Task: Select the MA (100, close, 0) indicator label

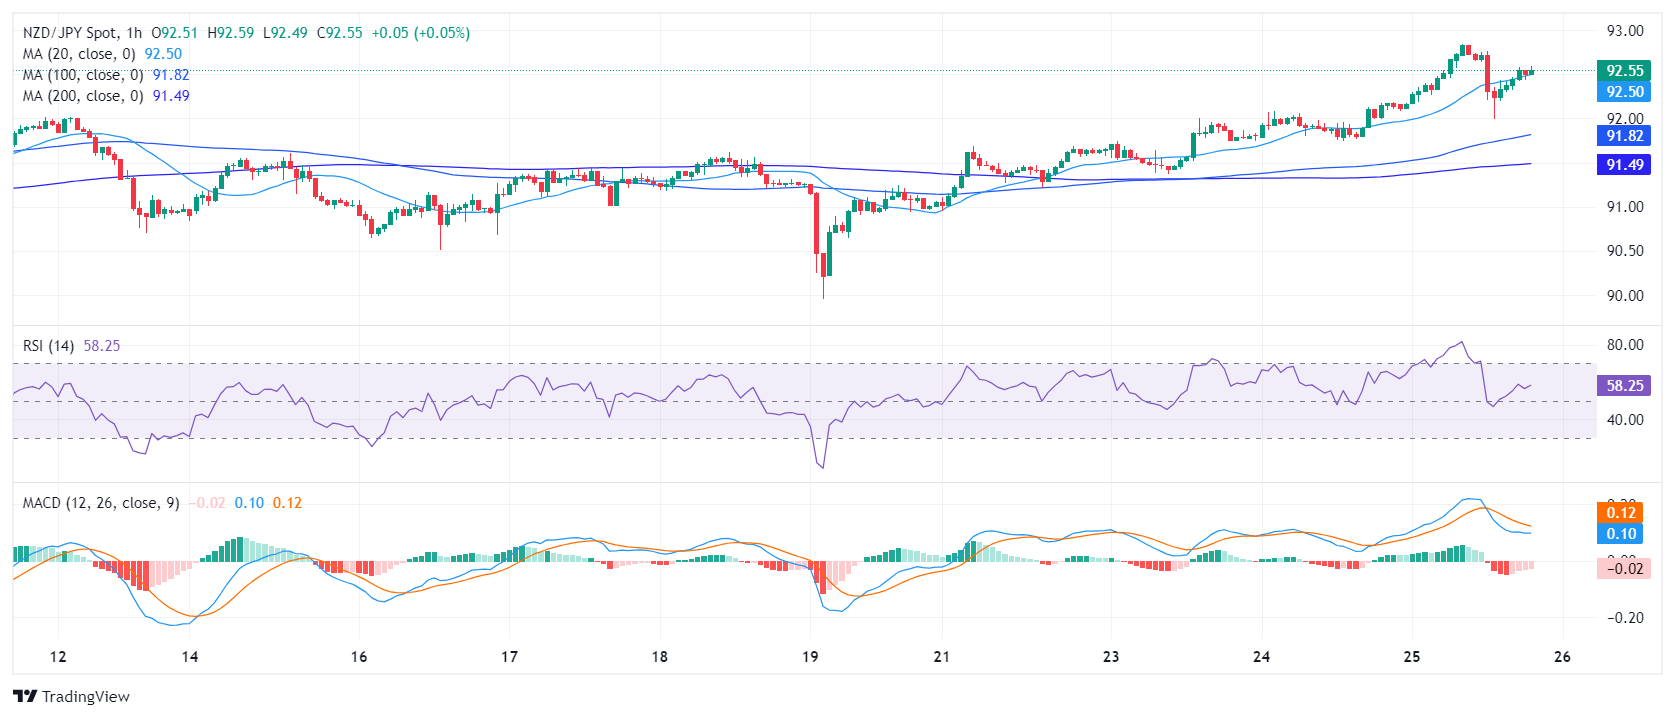Action: tap(83, 75)
